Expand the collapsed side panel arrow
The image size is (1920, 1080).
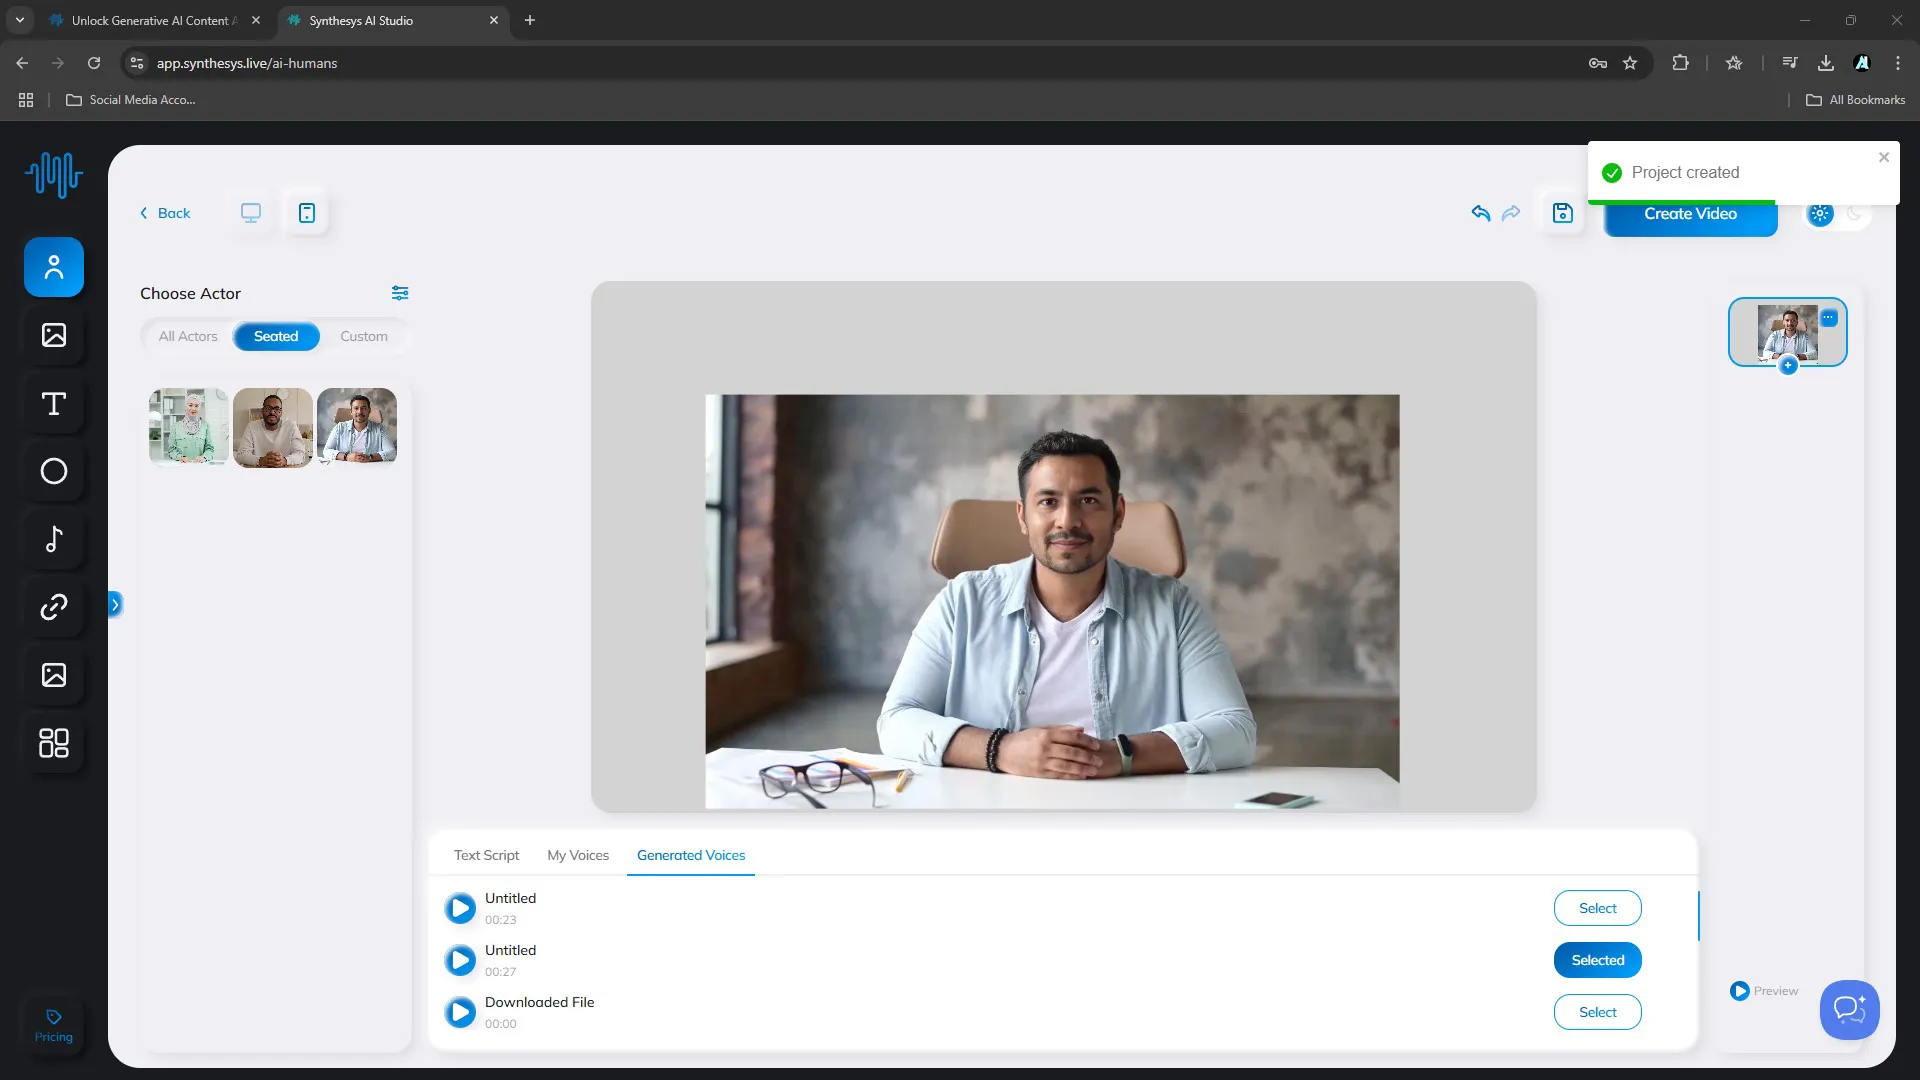[115, 604]
